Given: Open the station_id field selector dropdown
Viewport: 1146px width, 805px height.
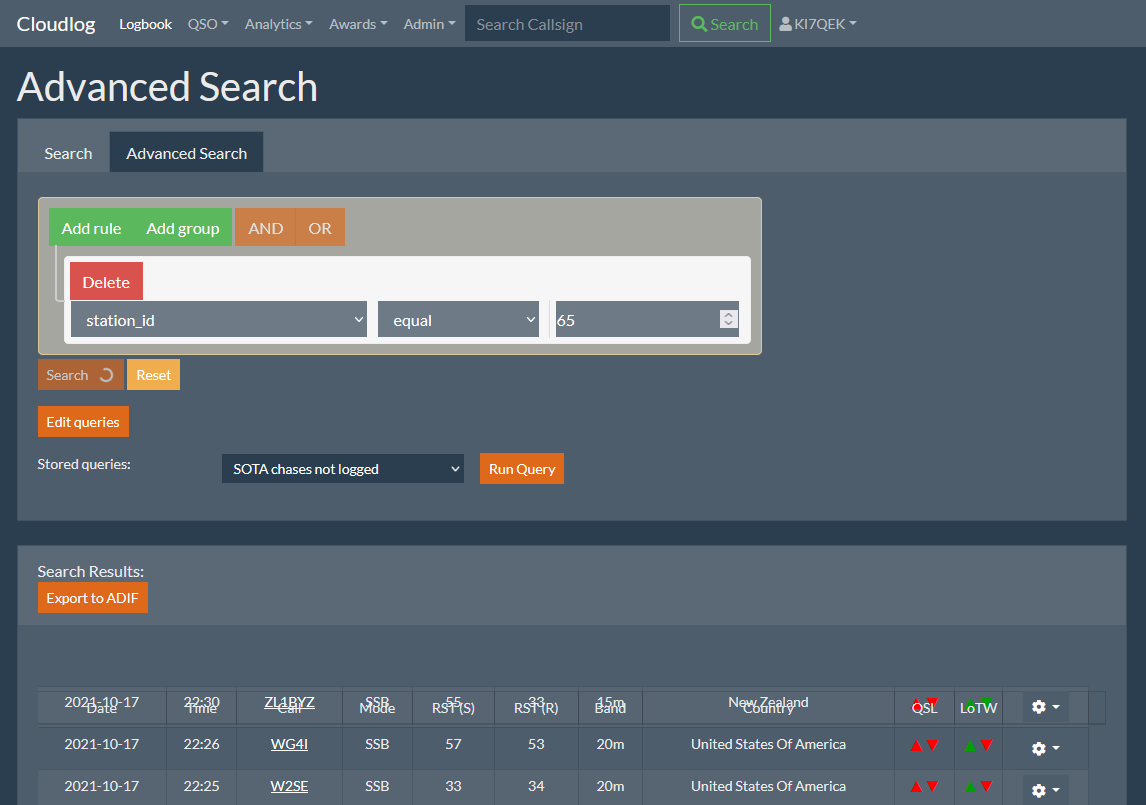Looking at the screenshot, I should click(x=219, y=319).
